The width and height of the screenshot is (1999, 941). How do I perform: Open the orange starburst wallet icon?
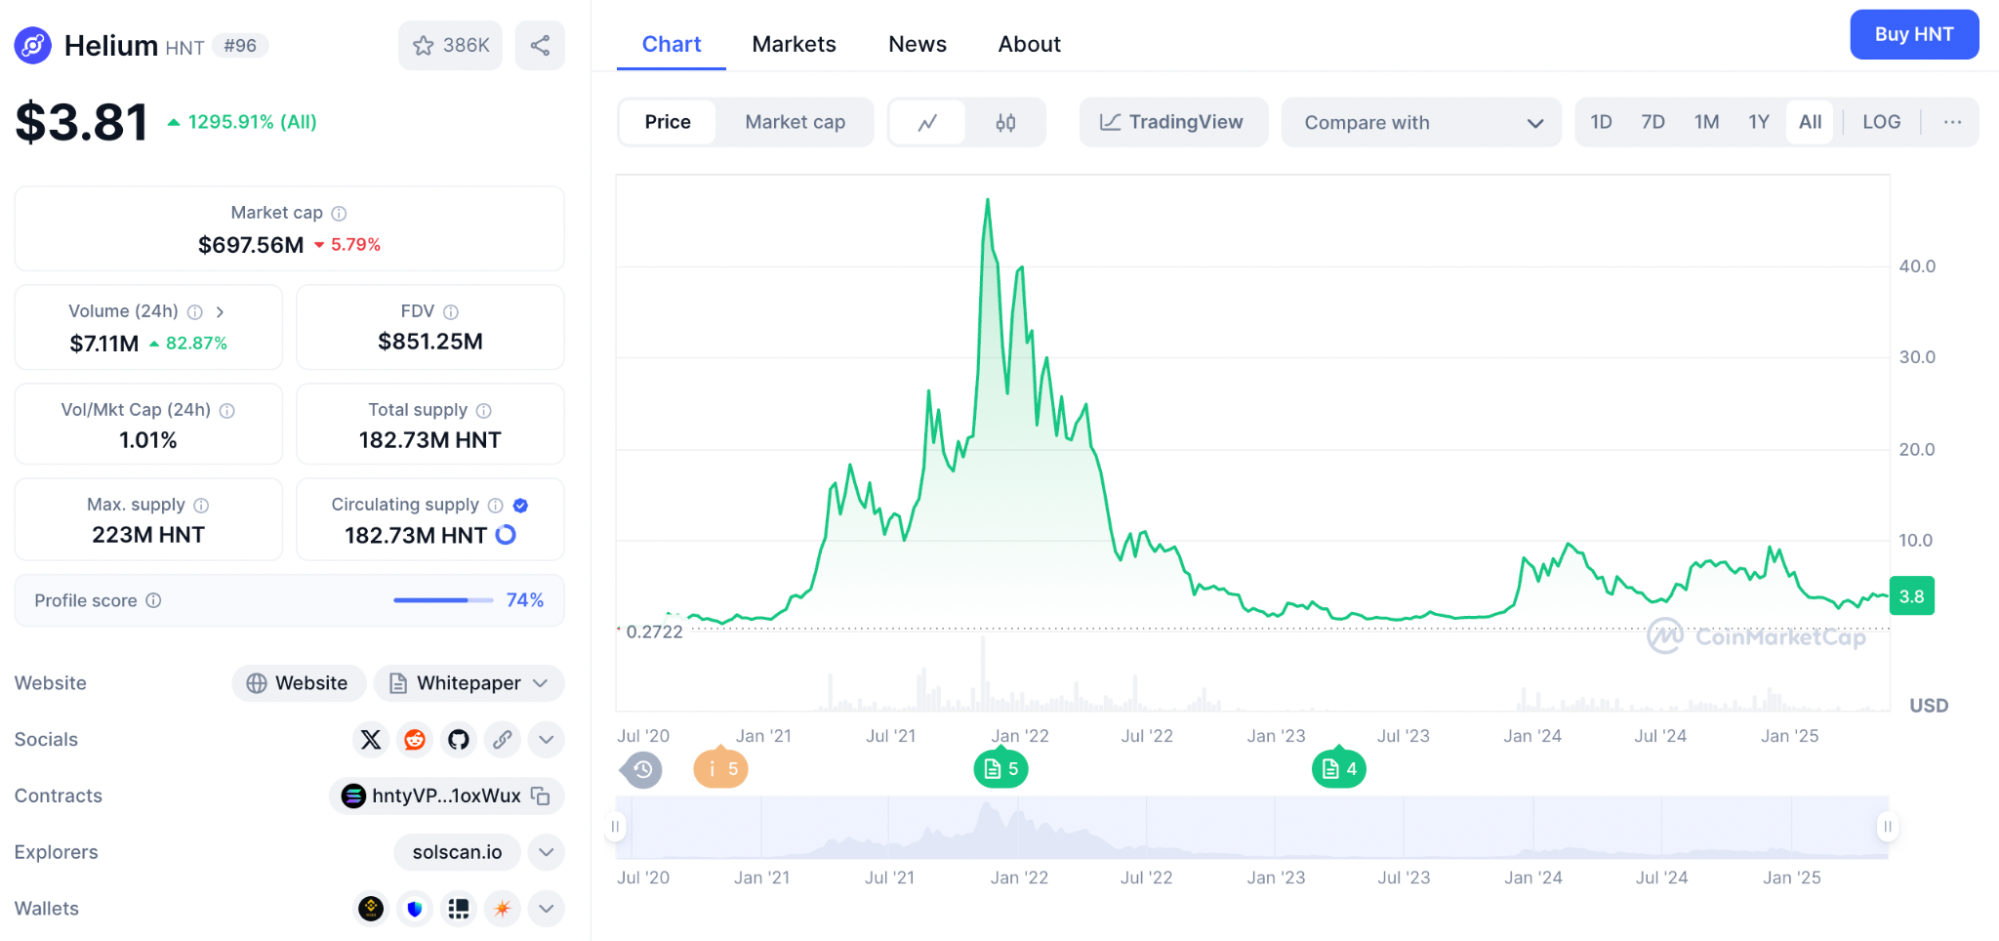tap(502, 908)
